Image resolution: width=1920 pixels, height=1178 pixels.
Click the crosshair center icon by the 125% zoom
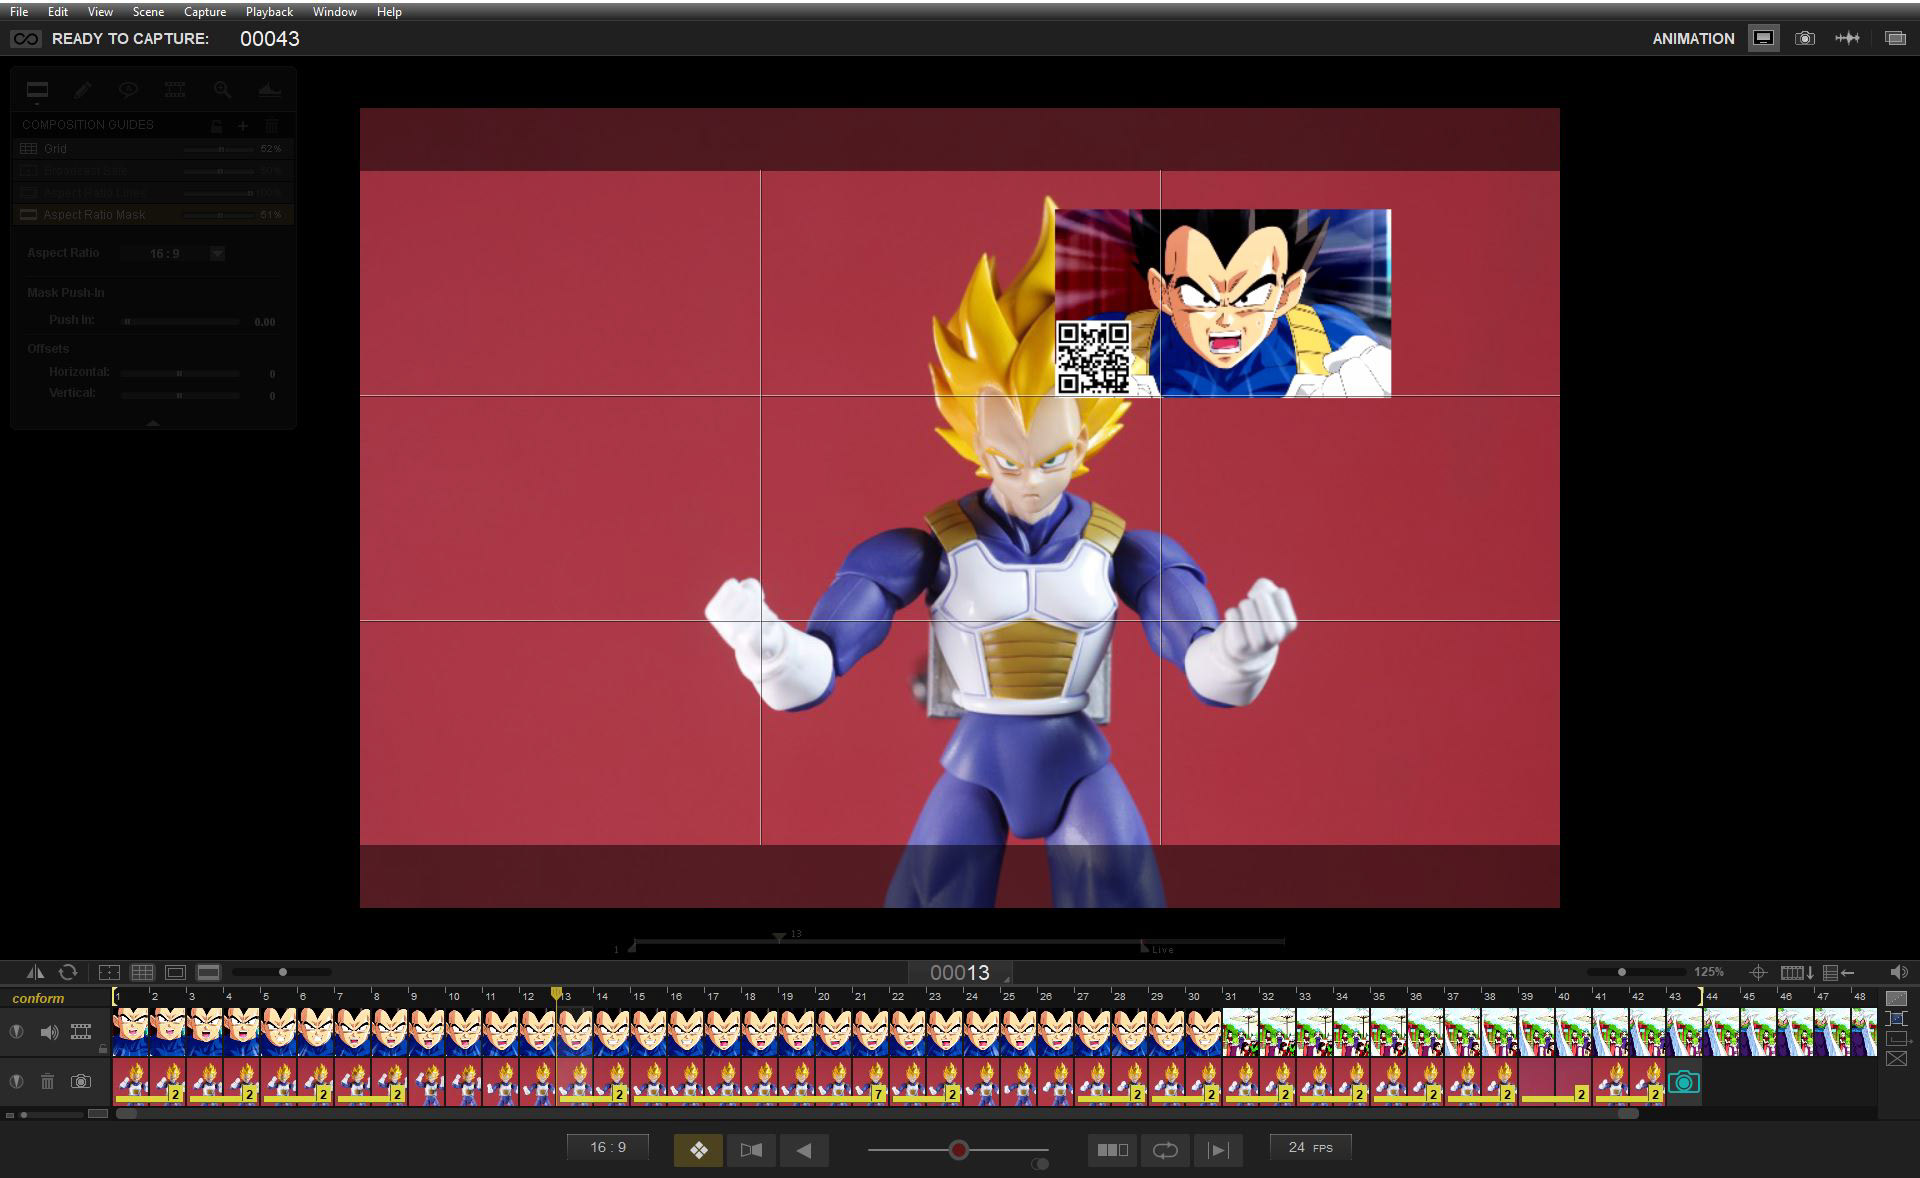point(1758,972)
